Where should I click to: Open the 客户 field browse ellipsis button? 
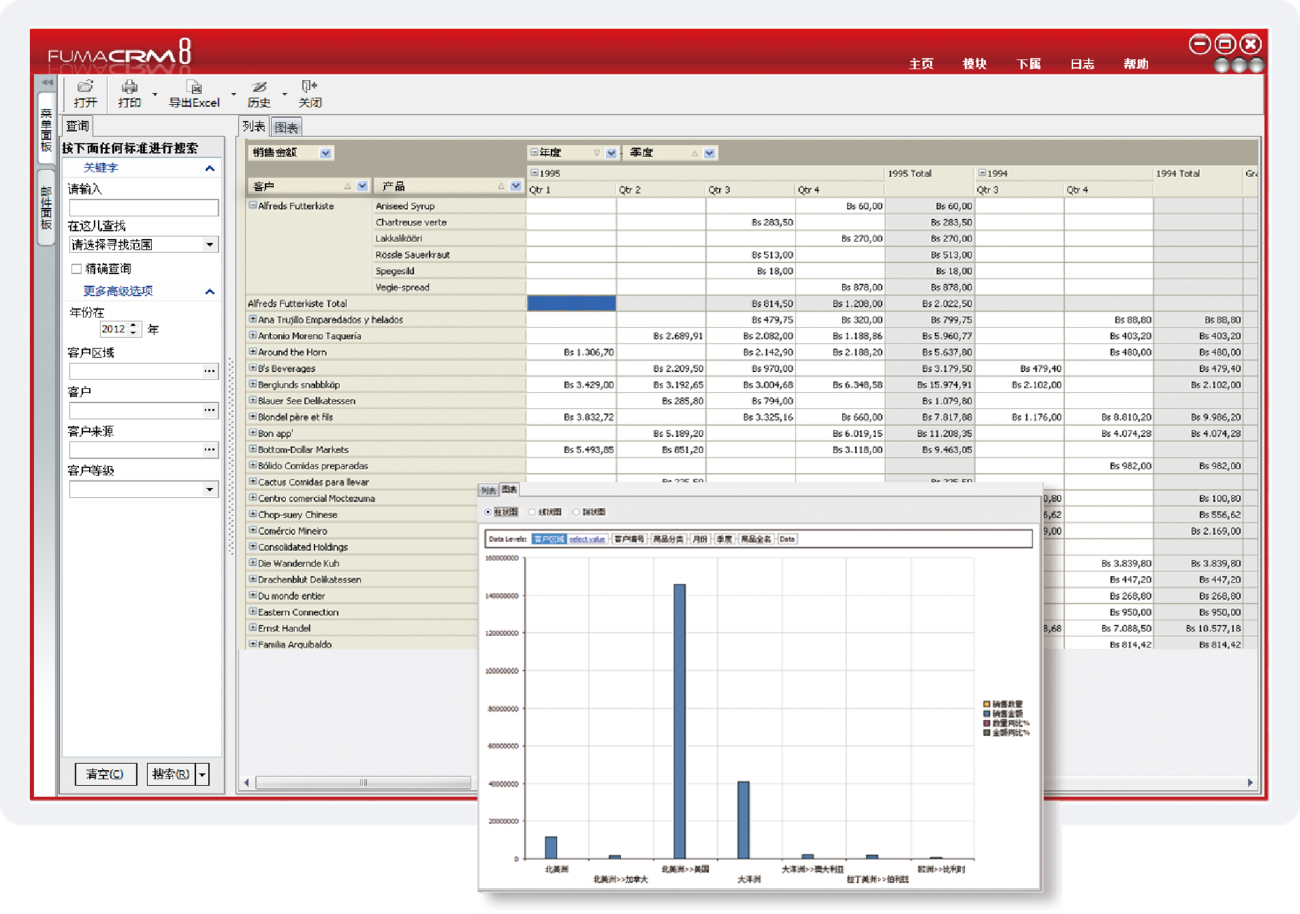tap(209, 410)
